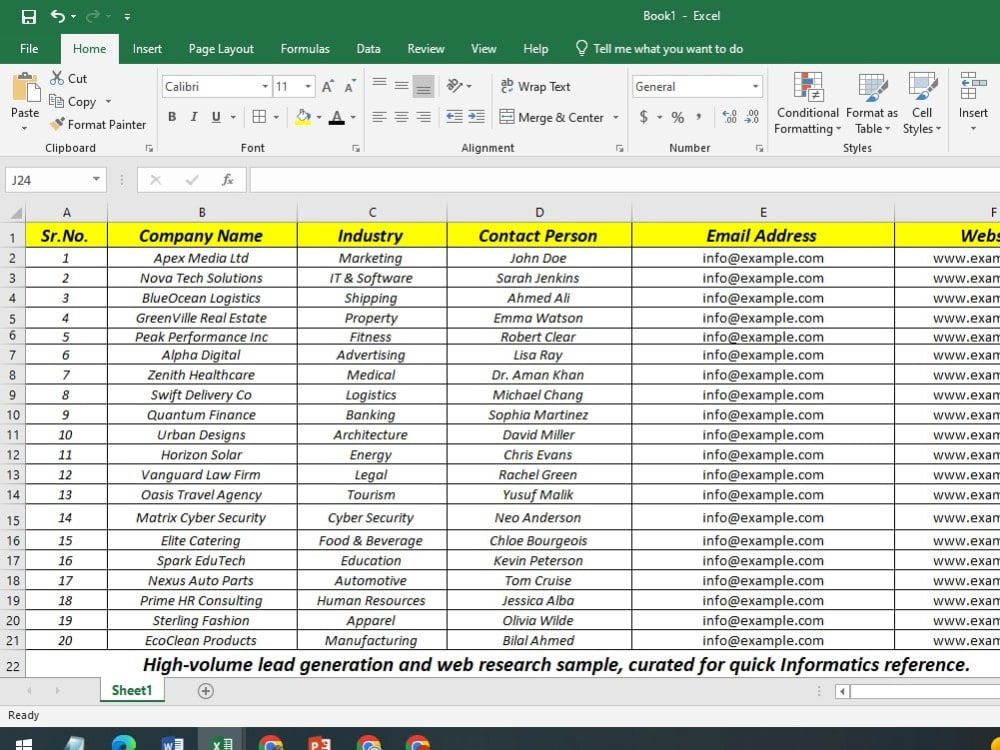Click the Cut scissors icon
The image size is (1000, 750).
[x=57, y=78]
